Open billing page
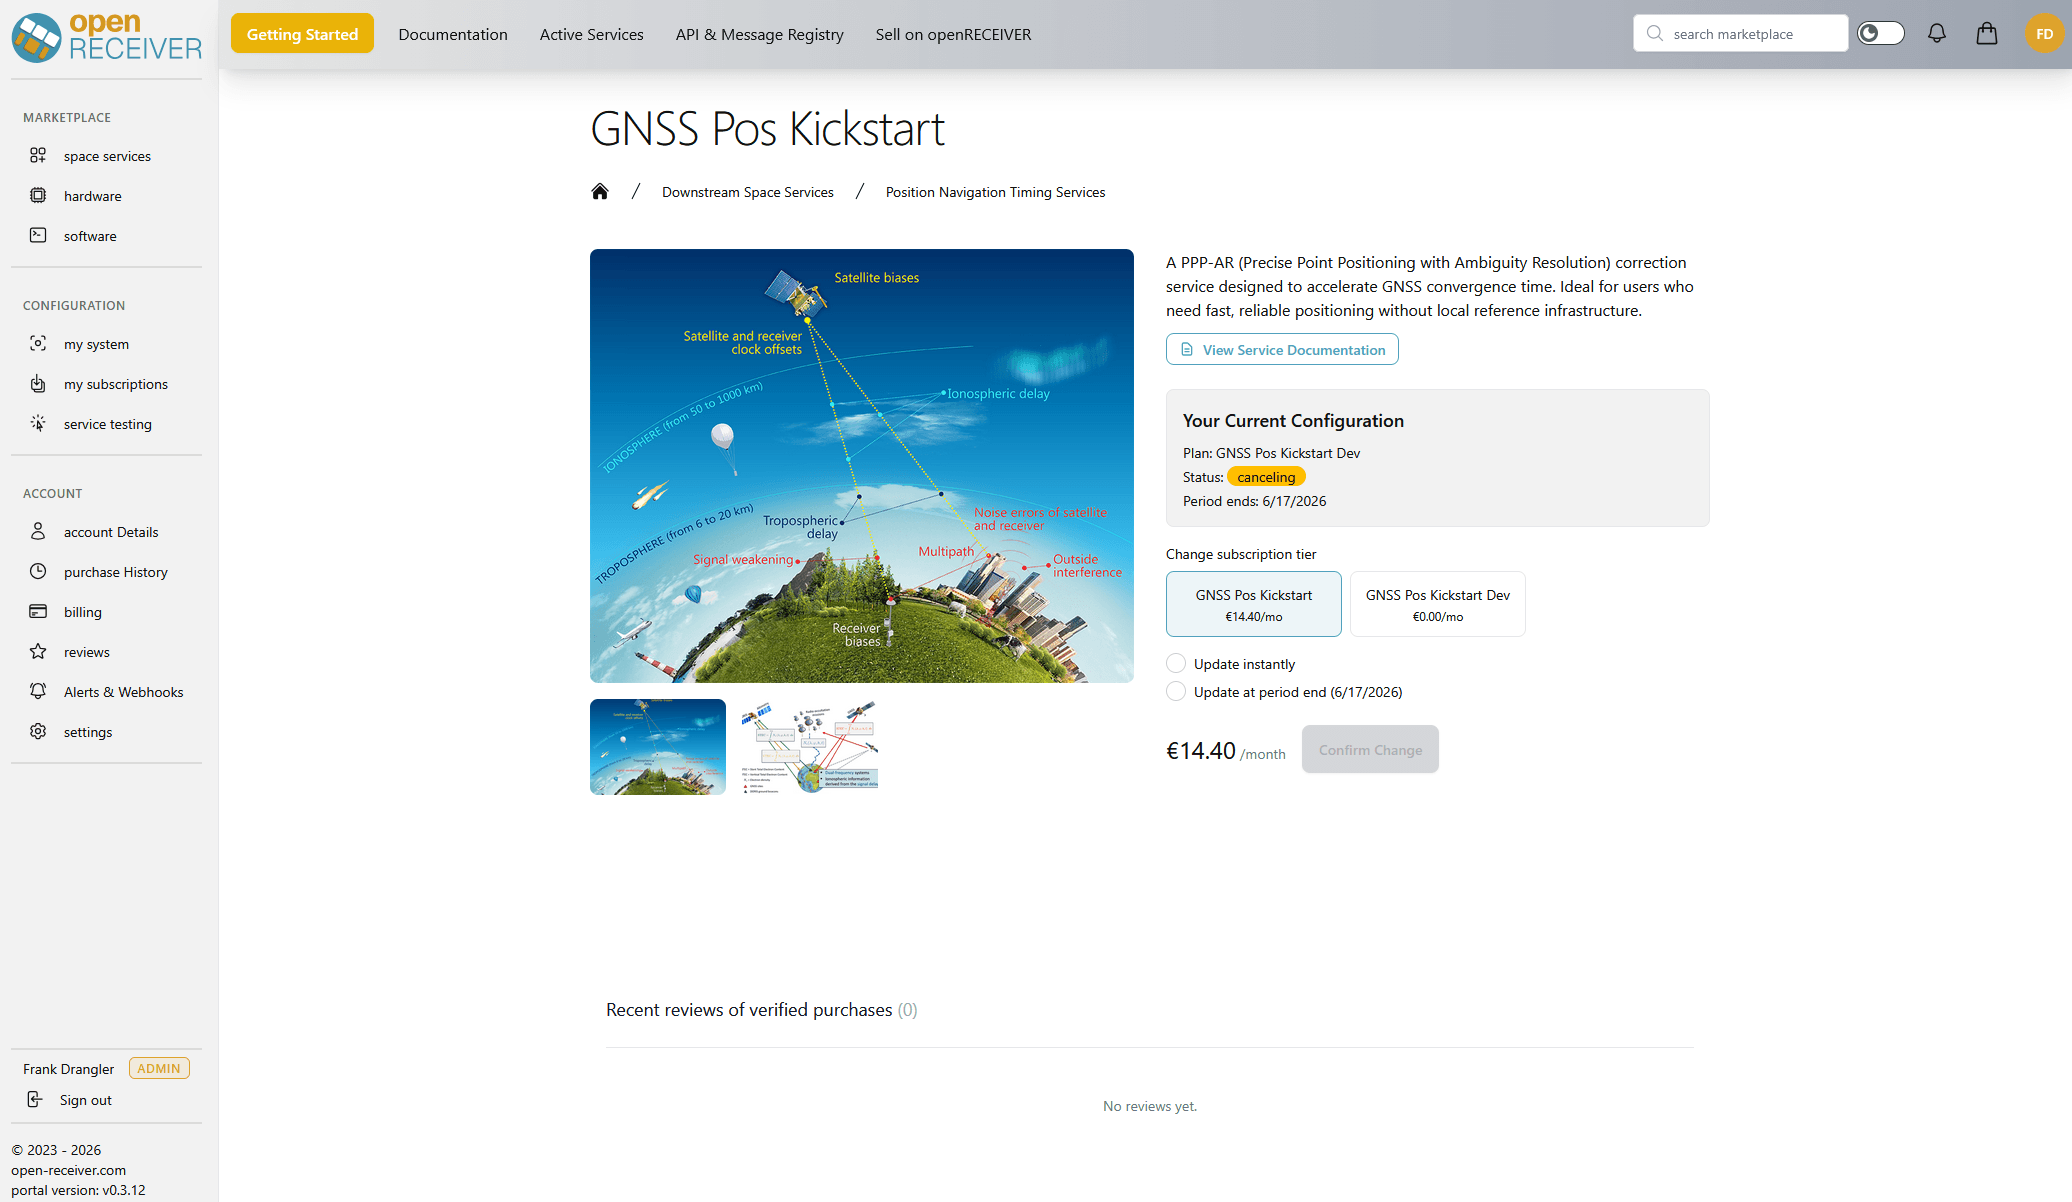 tap(83, 612)
